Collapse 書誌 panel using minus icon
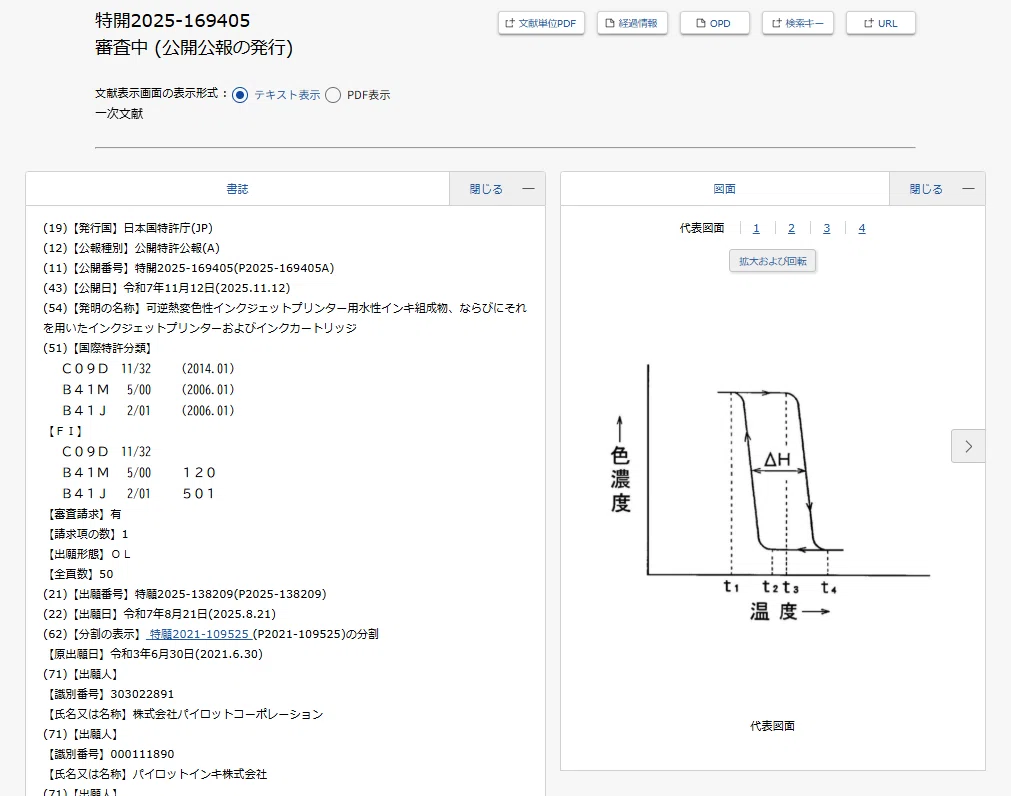Image resolution: width=1011 pixels, height=796 pixels. tap(528, 189)
